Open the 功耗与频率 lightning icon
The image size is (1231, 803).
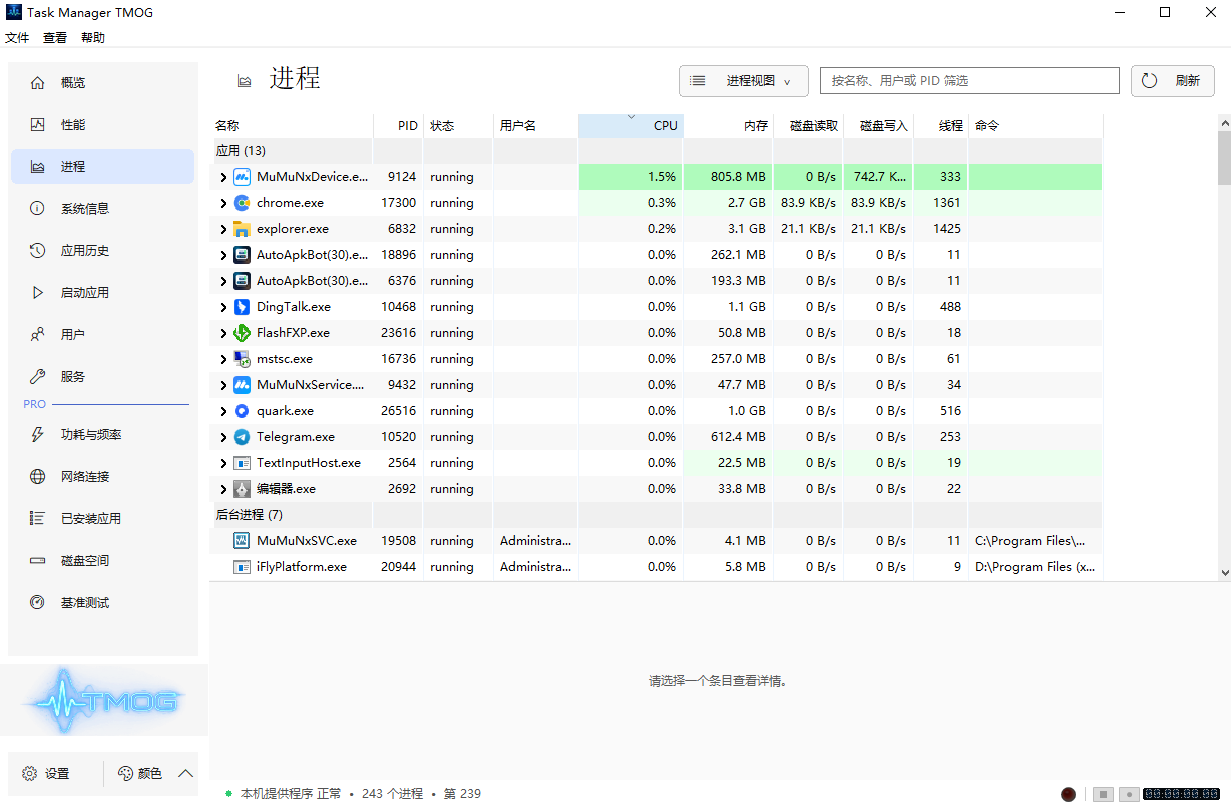38,435
